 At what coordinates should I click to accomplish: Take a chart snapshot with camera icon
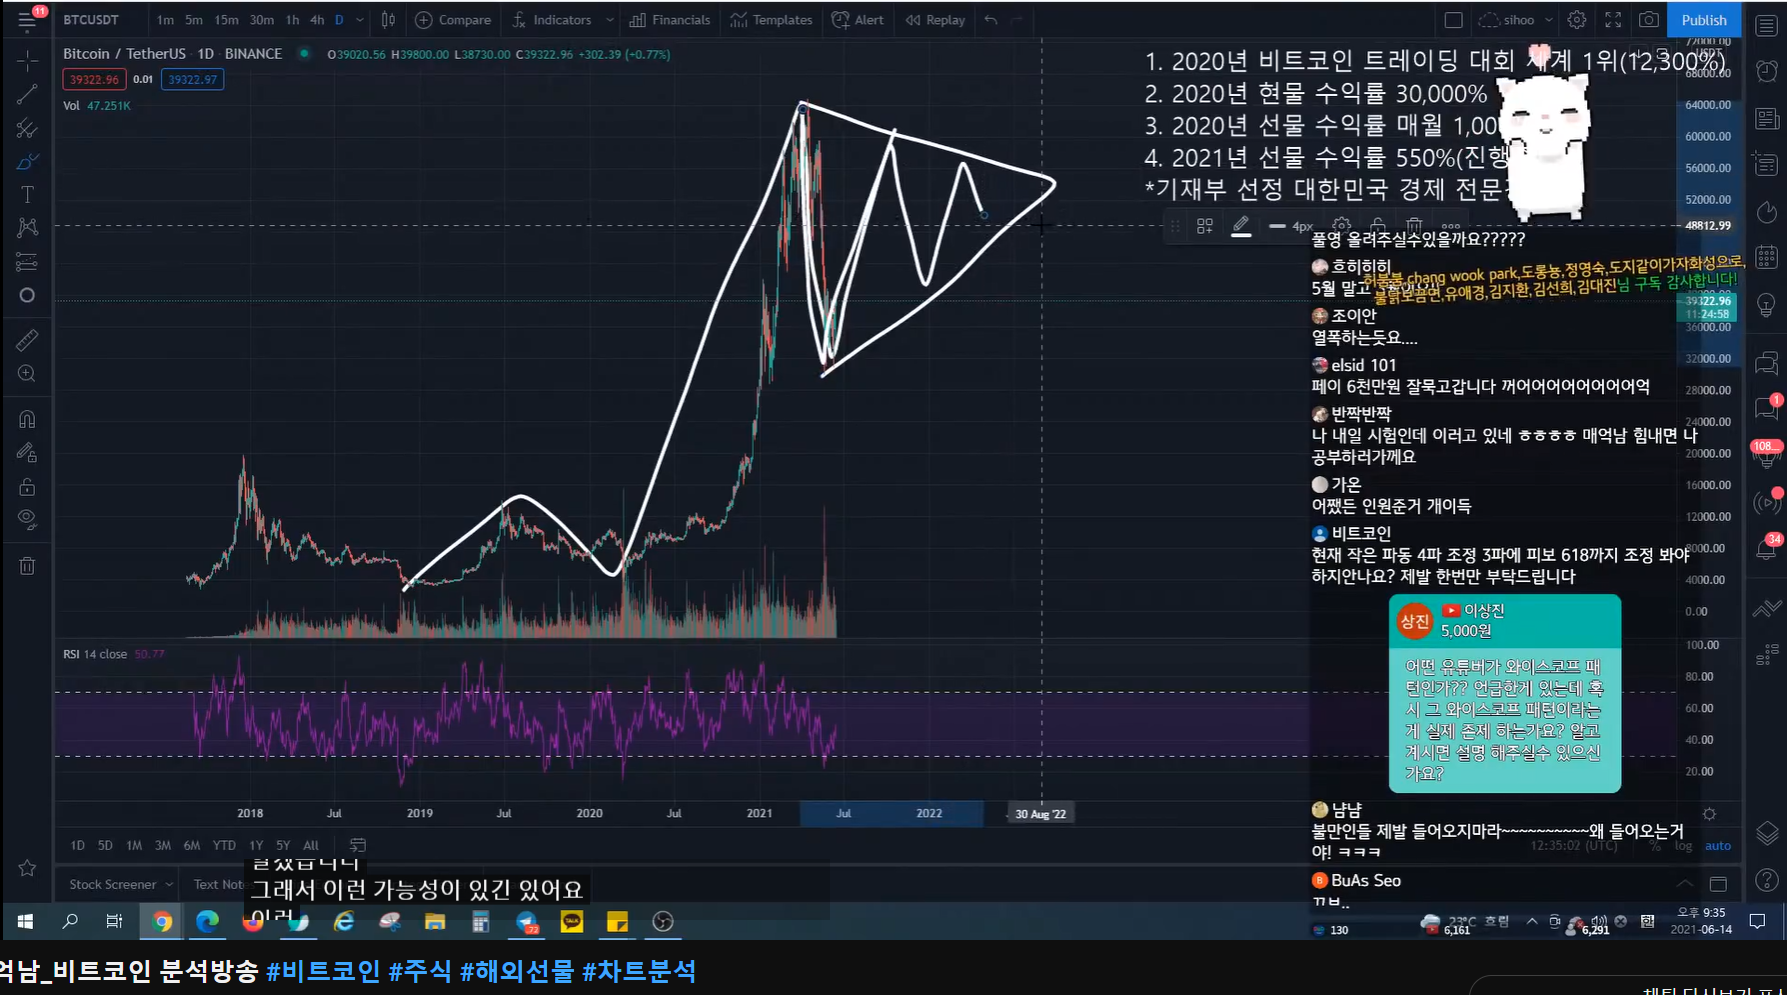pyautogui.click(x=1649, y=20)
